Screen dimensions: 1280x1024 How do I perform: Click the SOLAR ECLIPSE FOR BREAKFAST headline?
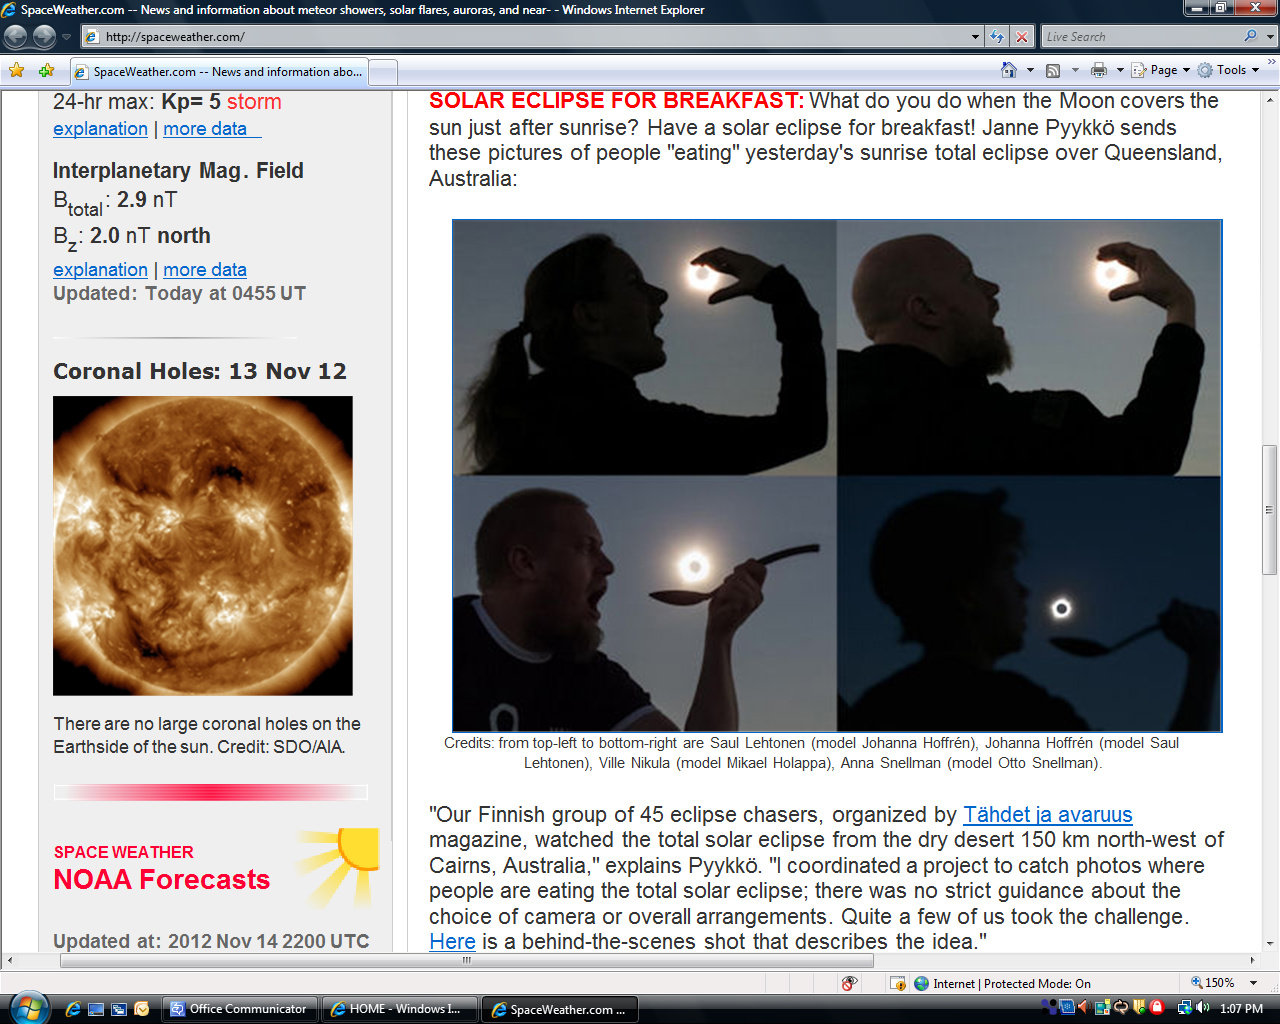tap(616, 101)
